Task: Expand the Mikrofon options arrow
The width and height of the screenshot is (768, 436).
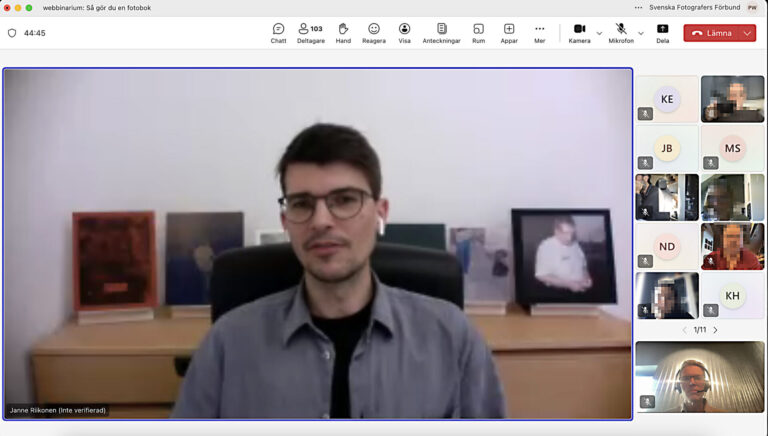Action: pyautogui.click(x=641, y=33)
